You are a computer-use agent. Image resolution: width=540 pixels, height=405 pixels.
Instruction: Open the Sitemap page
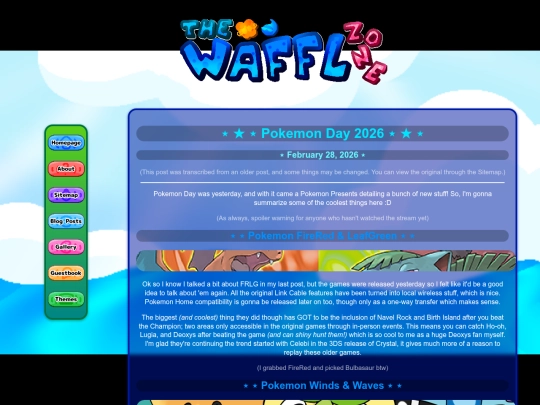click(66, 195)
